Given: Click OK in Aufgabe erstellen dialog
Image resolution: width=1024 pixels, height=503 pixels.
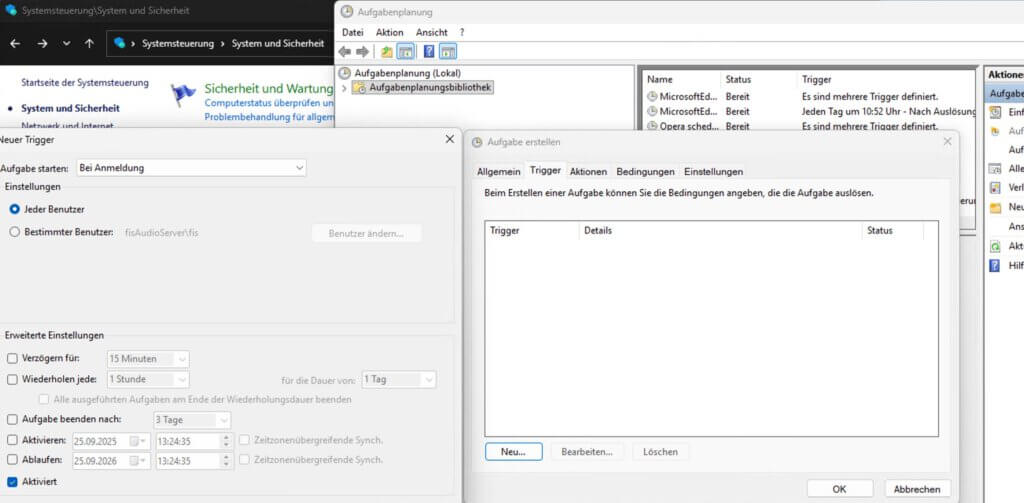Looking at the screenshot, I should click(840, 489).
